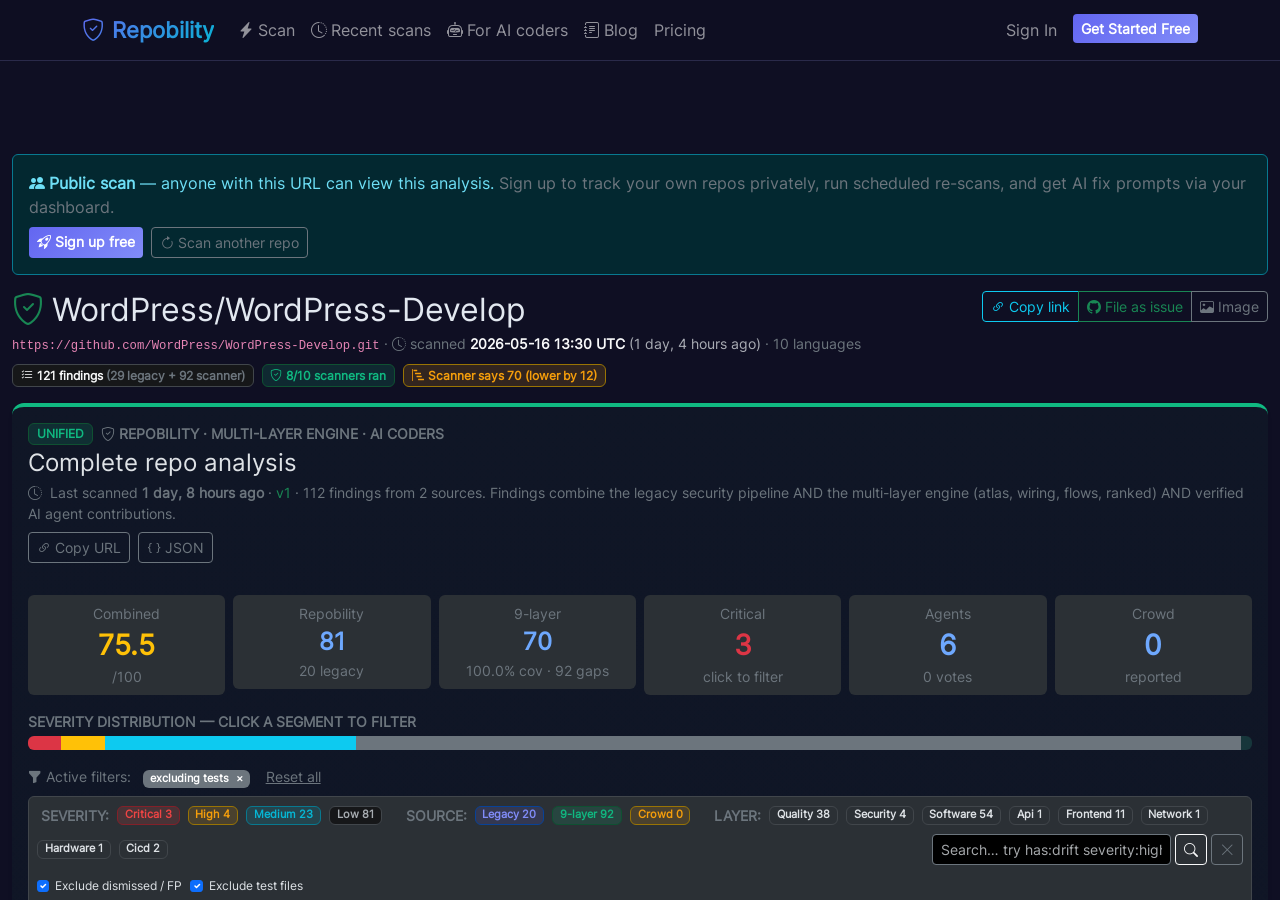Click the Copy URL button
The height and width of the screenshot is (900, 1280).
point(79,547)
